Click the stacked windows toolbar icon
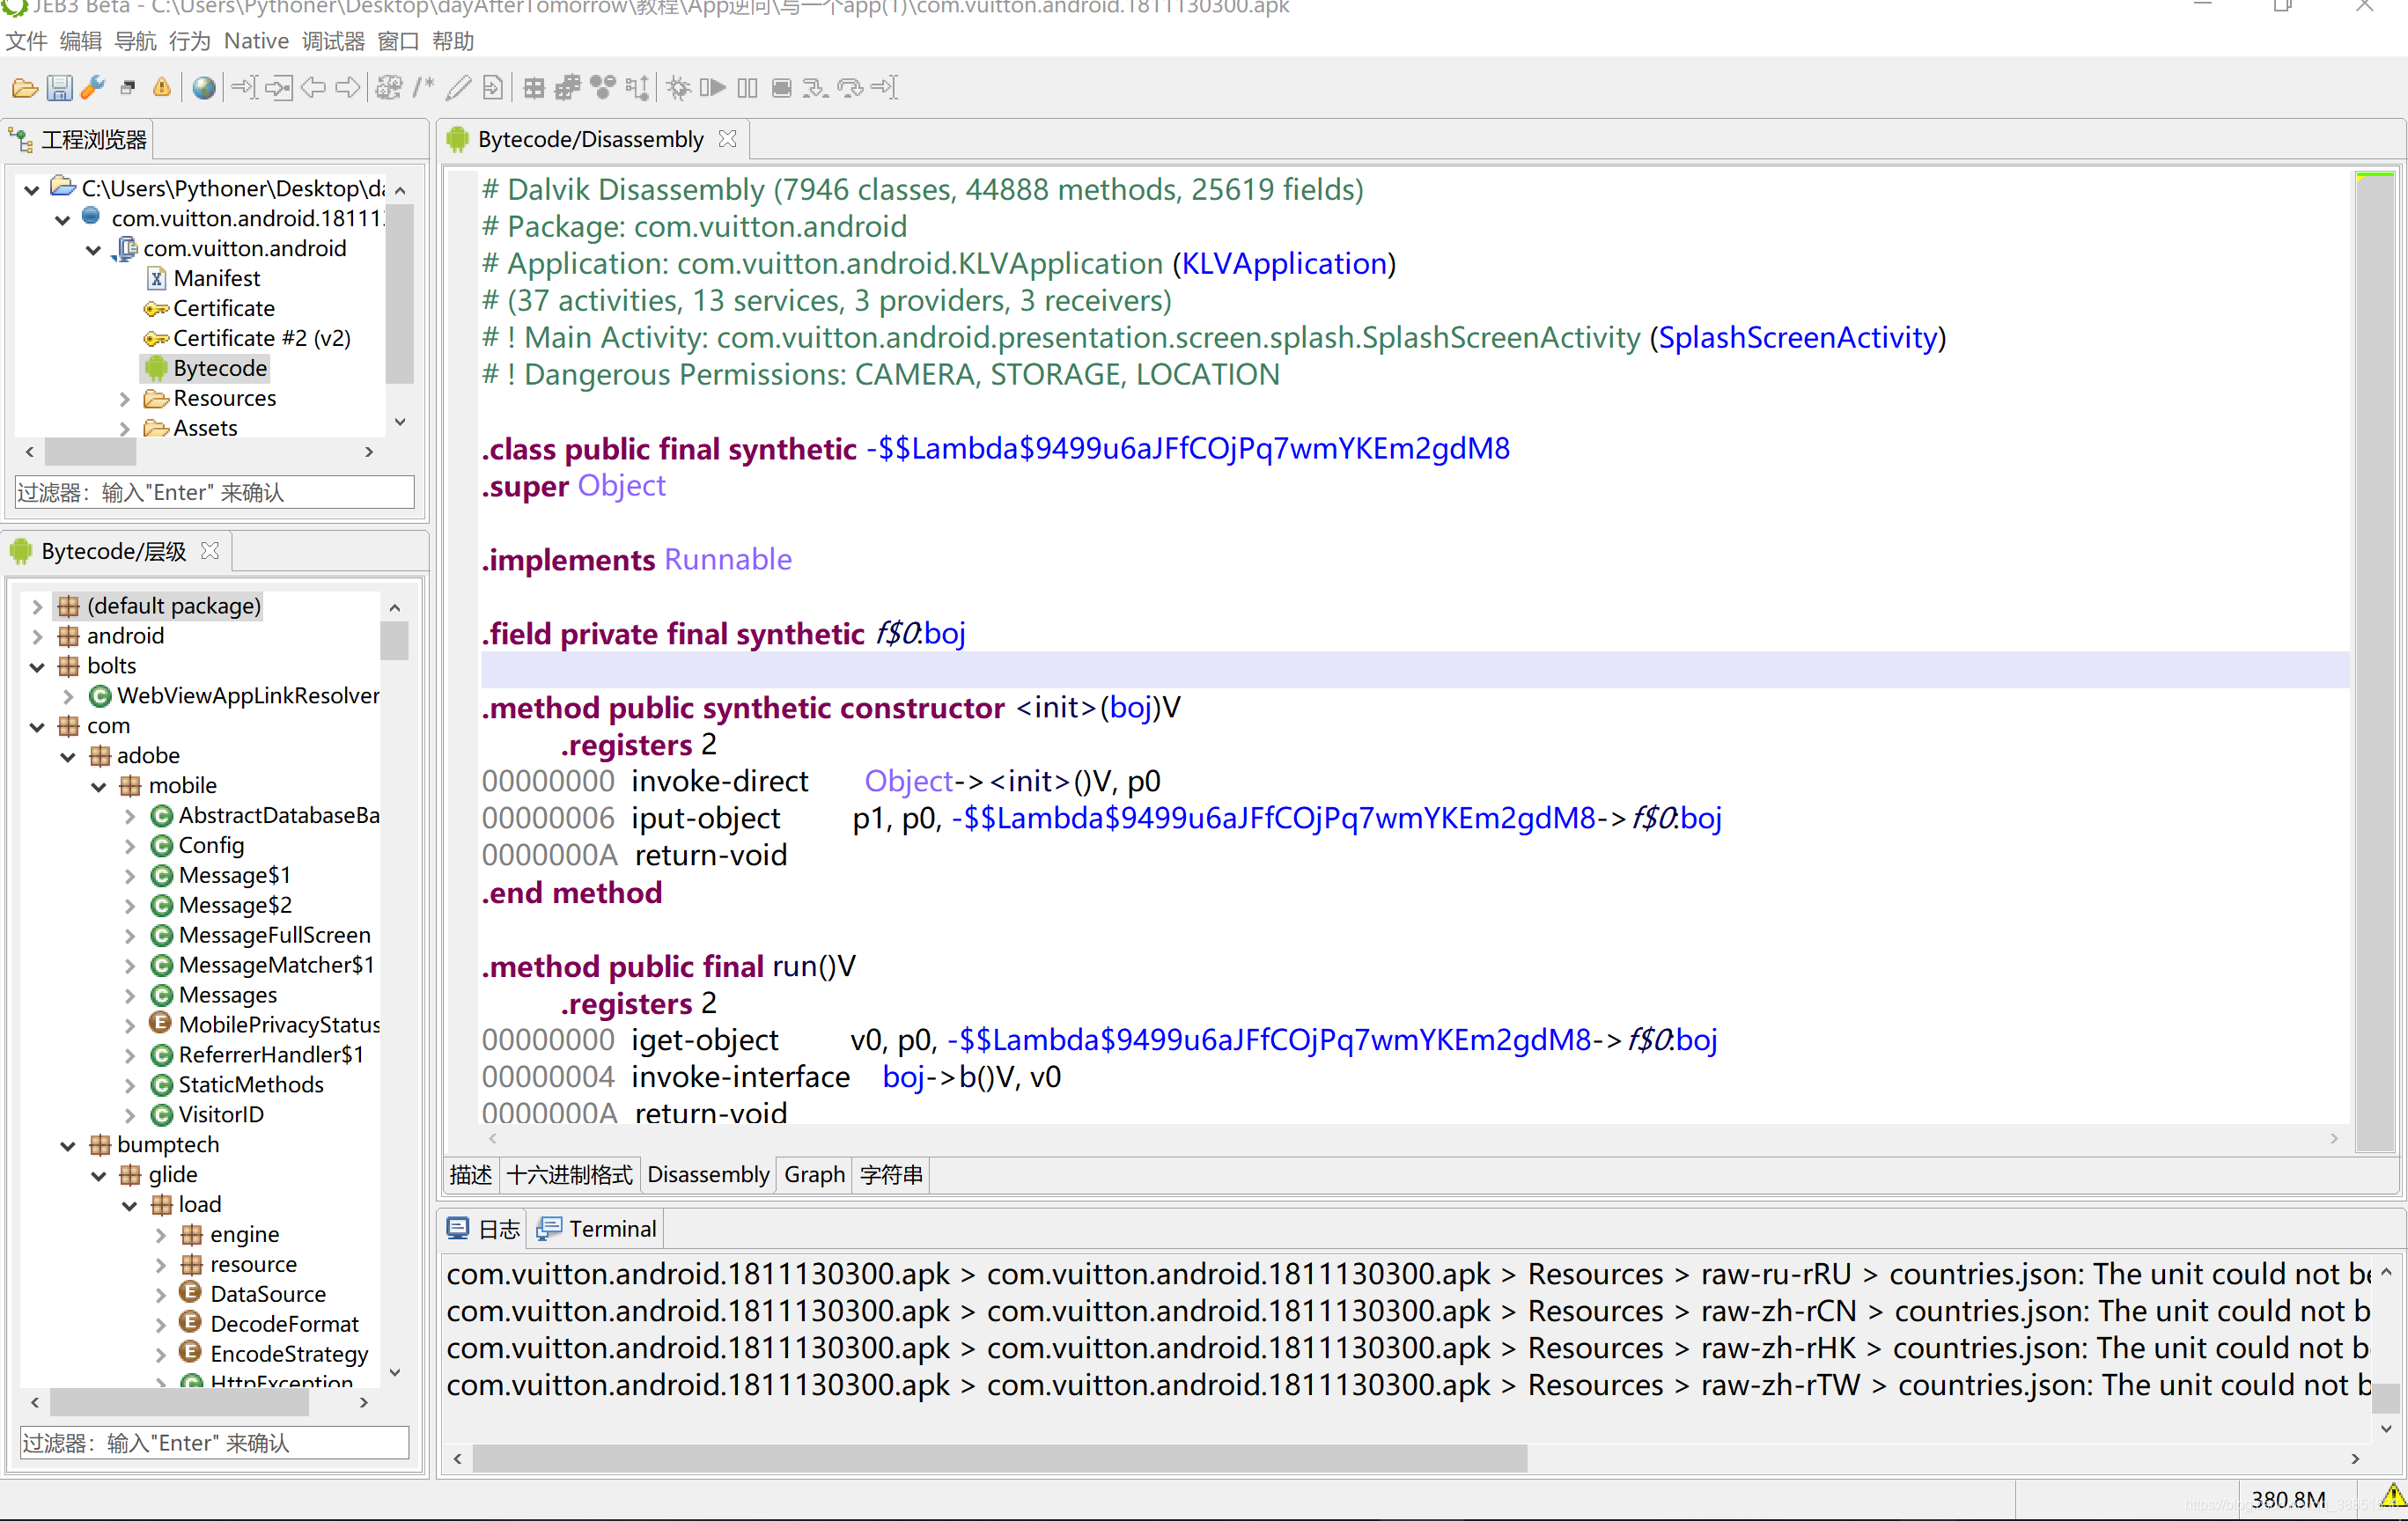This screenshot has width=2408, height=1521. [x=127, y=88]
